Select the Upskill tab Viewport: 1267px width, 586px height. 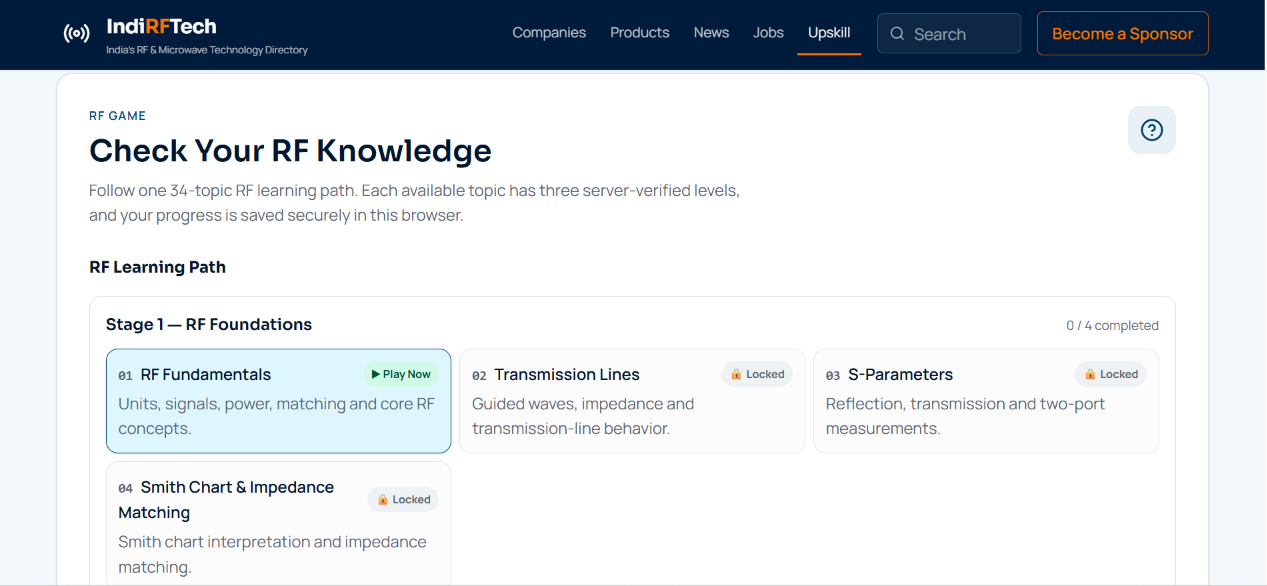(x=829, y=33)
